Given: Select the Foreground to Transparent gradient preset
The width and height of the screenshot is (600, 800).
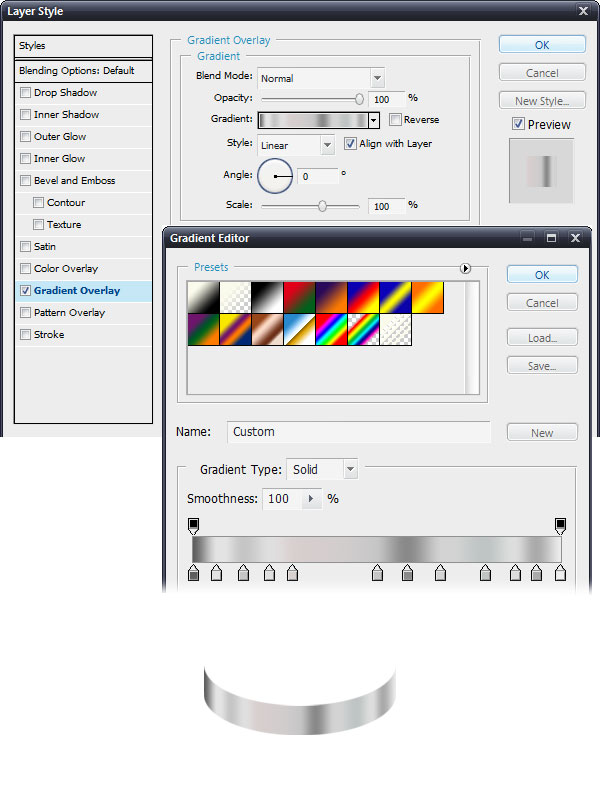Looking at the screenshot, I should 235,297.
